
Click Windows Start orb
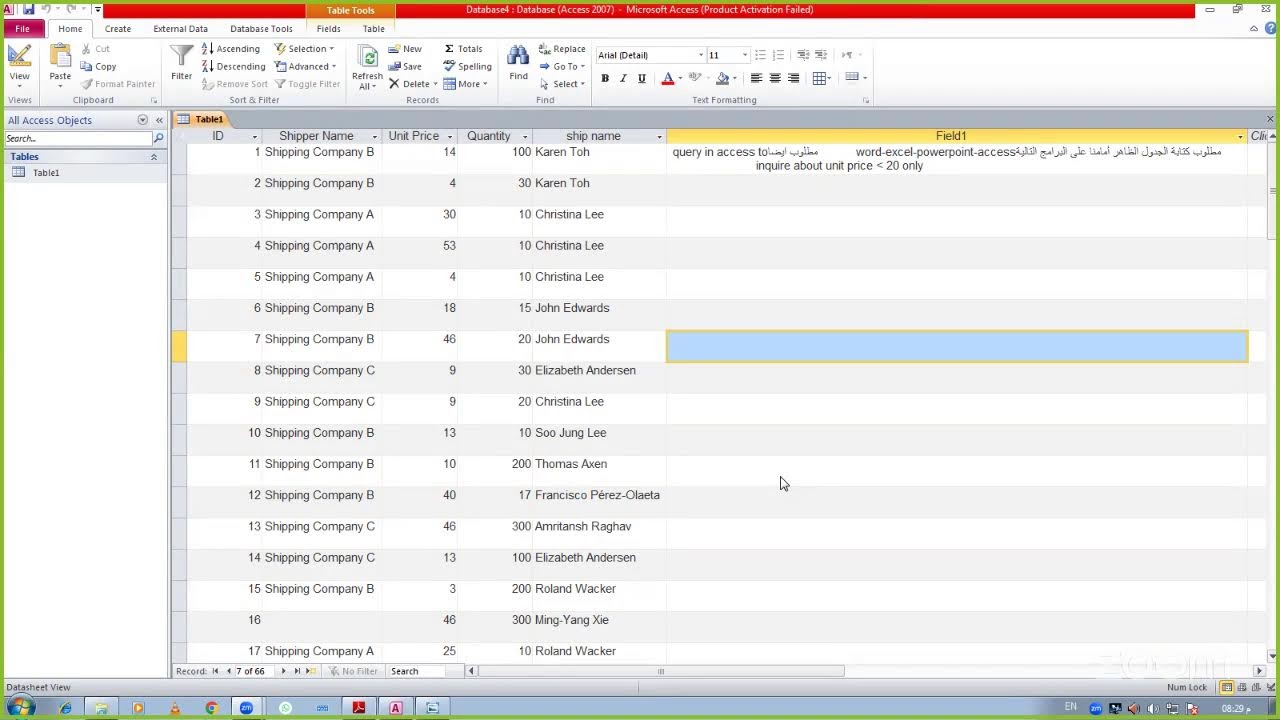20,708
